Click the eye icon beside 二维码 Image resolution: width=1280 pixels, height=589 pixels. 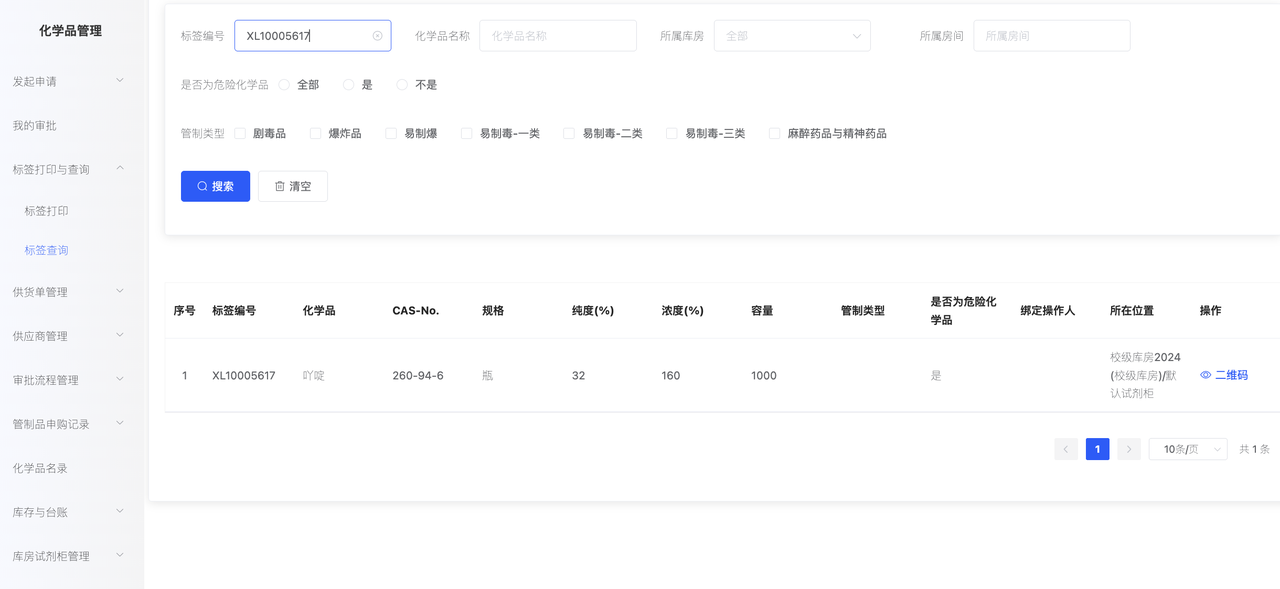point(1206,375)
